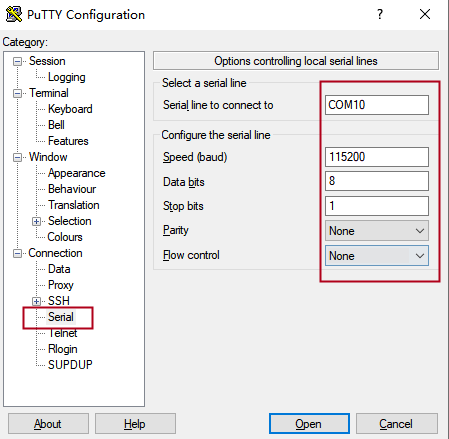
Task: Select the Telnet category item
Action: click(x=62, y=333)
